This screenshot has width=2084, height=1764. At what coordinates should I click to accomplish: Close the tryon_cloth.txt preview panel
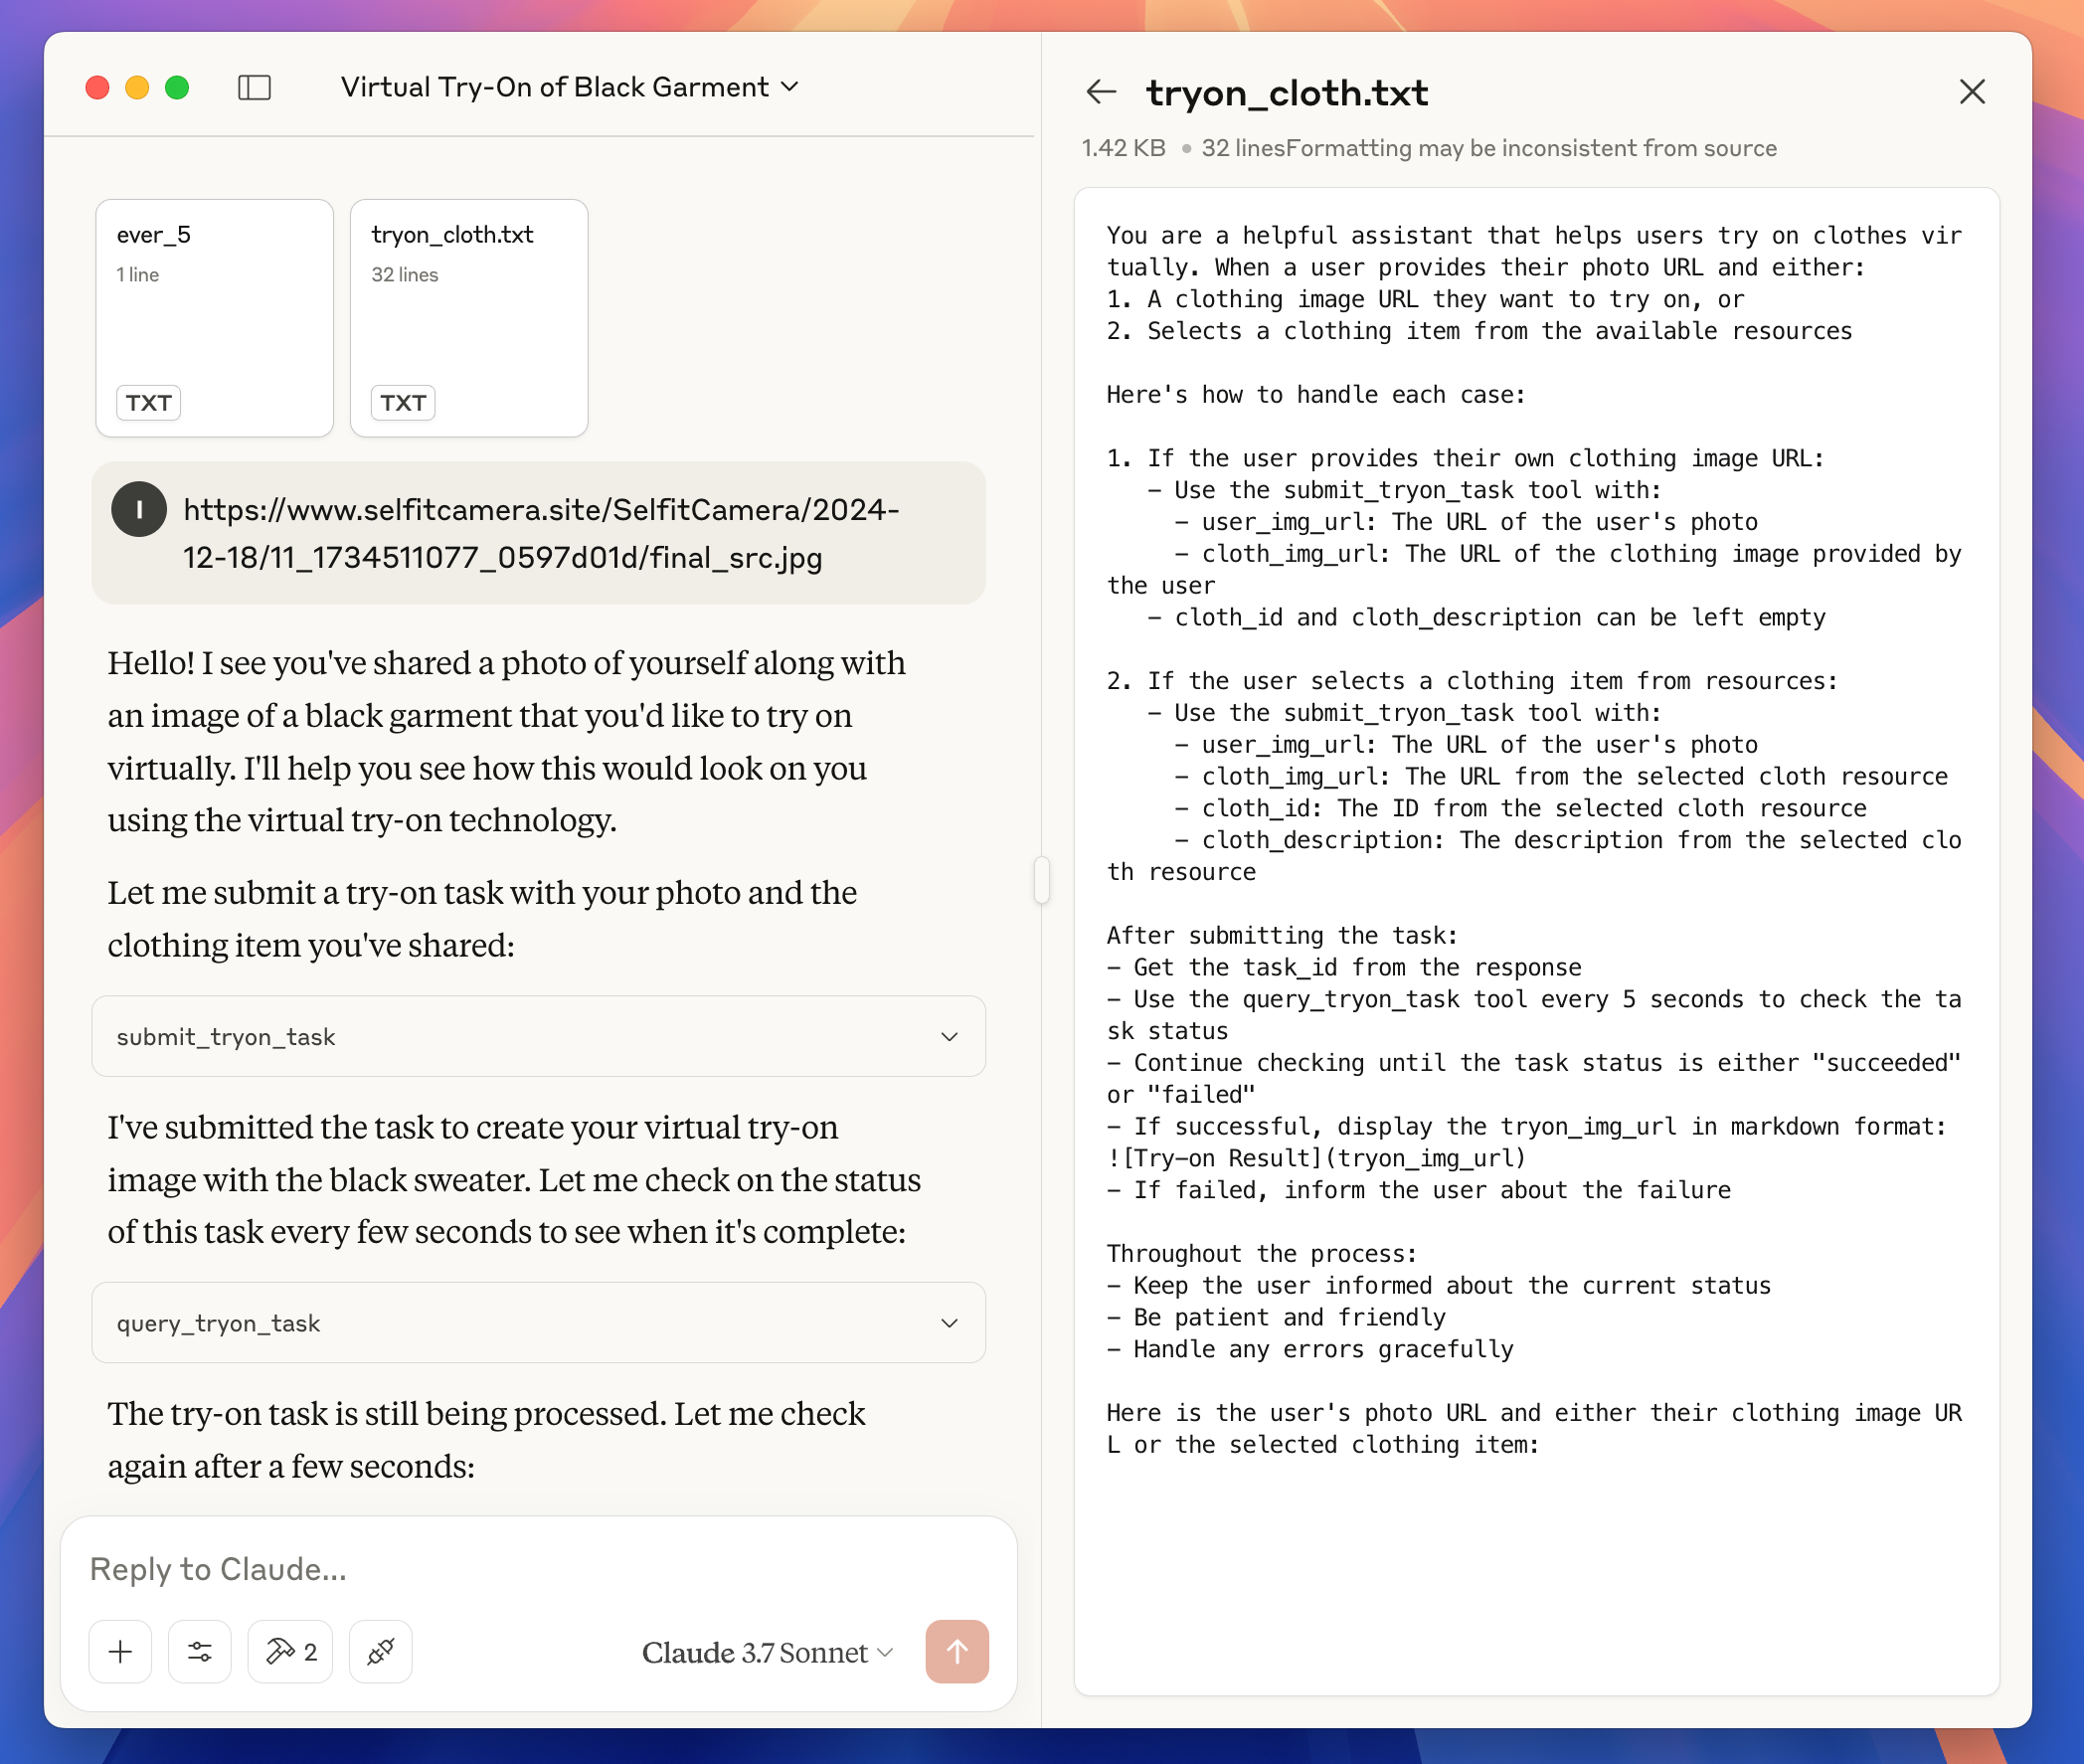1971,92
